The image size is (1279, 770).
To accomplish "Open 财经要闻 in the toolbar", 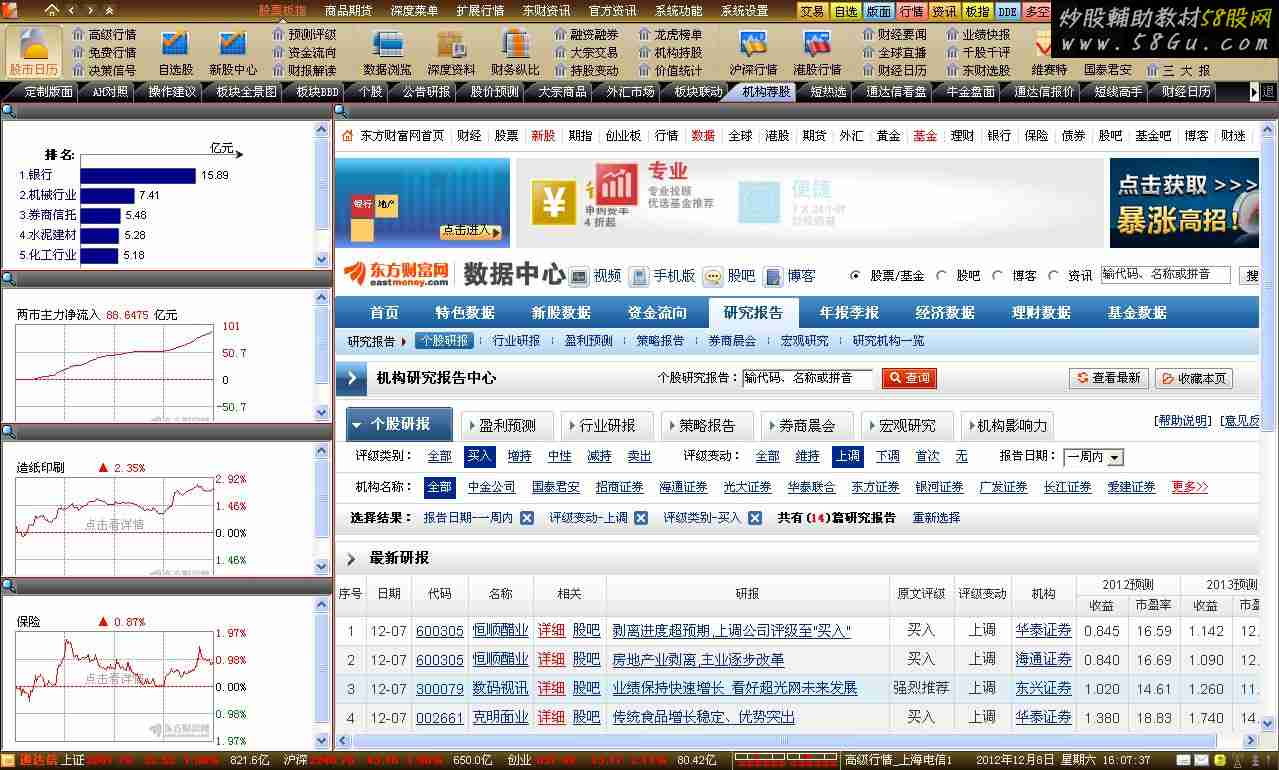I will tap(894, 34).
